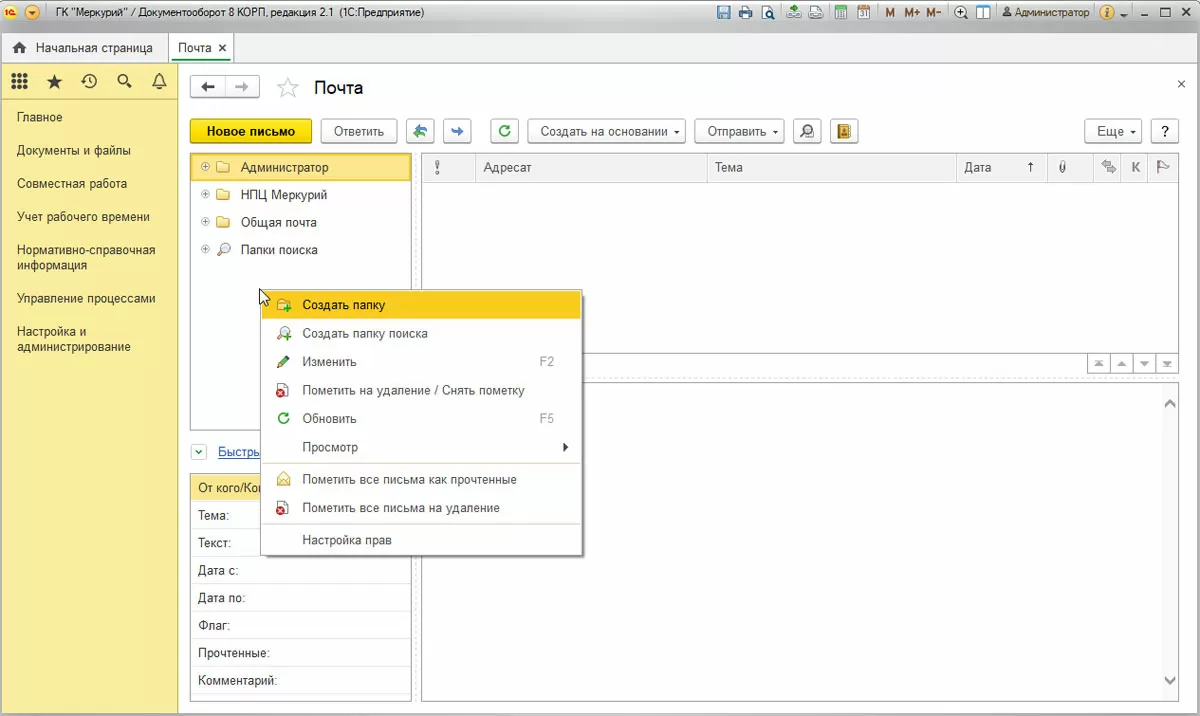Choose Настройка прав from context menu
The width and height of the screenshot is (1200, 716).
346,540
